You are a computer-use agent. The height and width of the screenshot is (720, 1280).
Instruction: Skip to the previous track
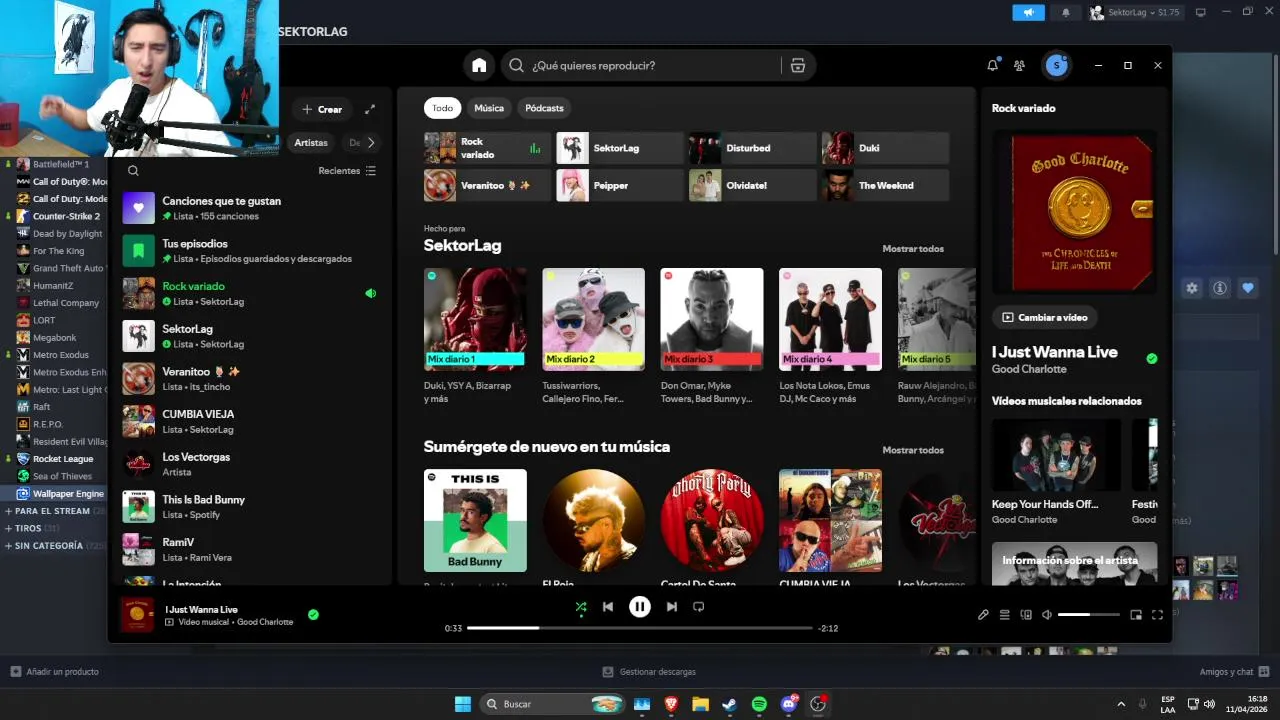click(x=608, y=606)
